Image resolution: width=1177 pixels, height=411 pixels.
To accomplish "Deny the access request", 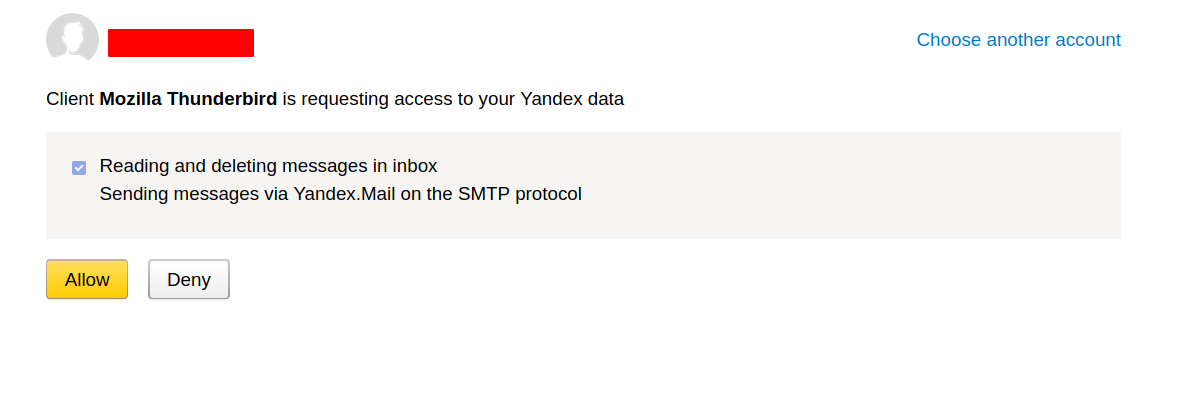I will tap(188, 279).
